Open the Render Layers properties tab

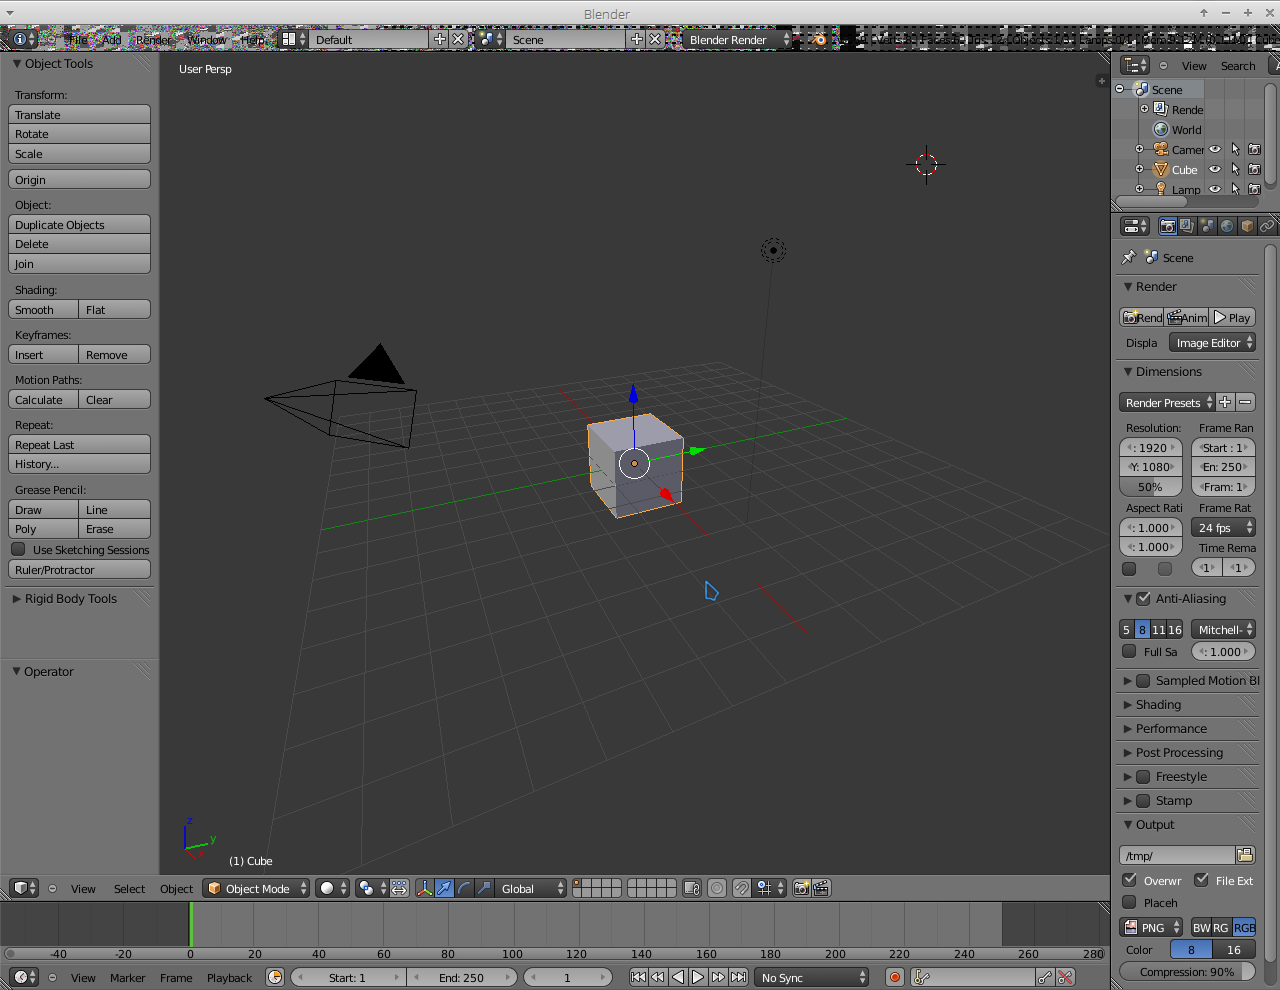(1187, 226)
